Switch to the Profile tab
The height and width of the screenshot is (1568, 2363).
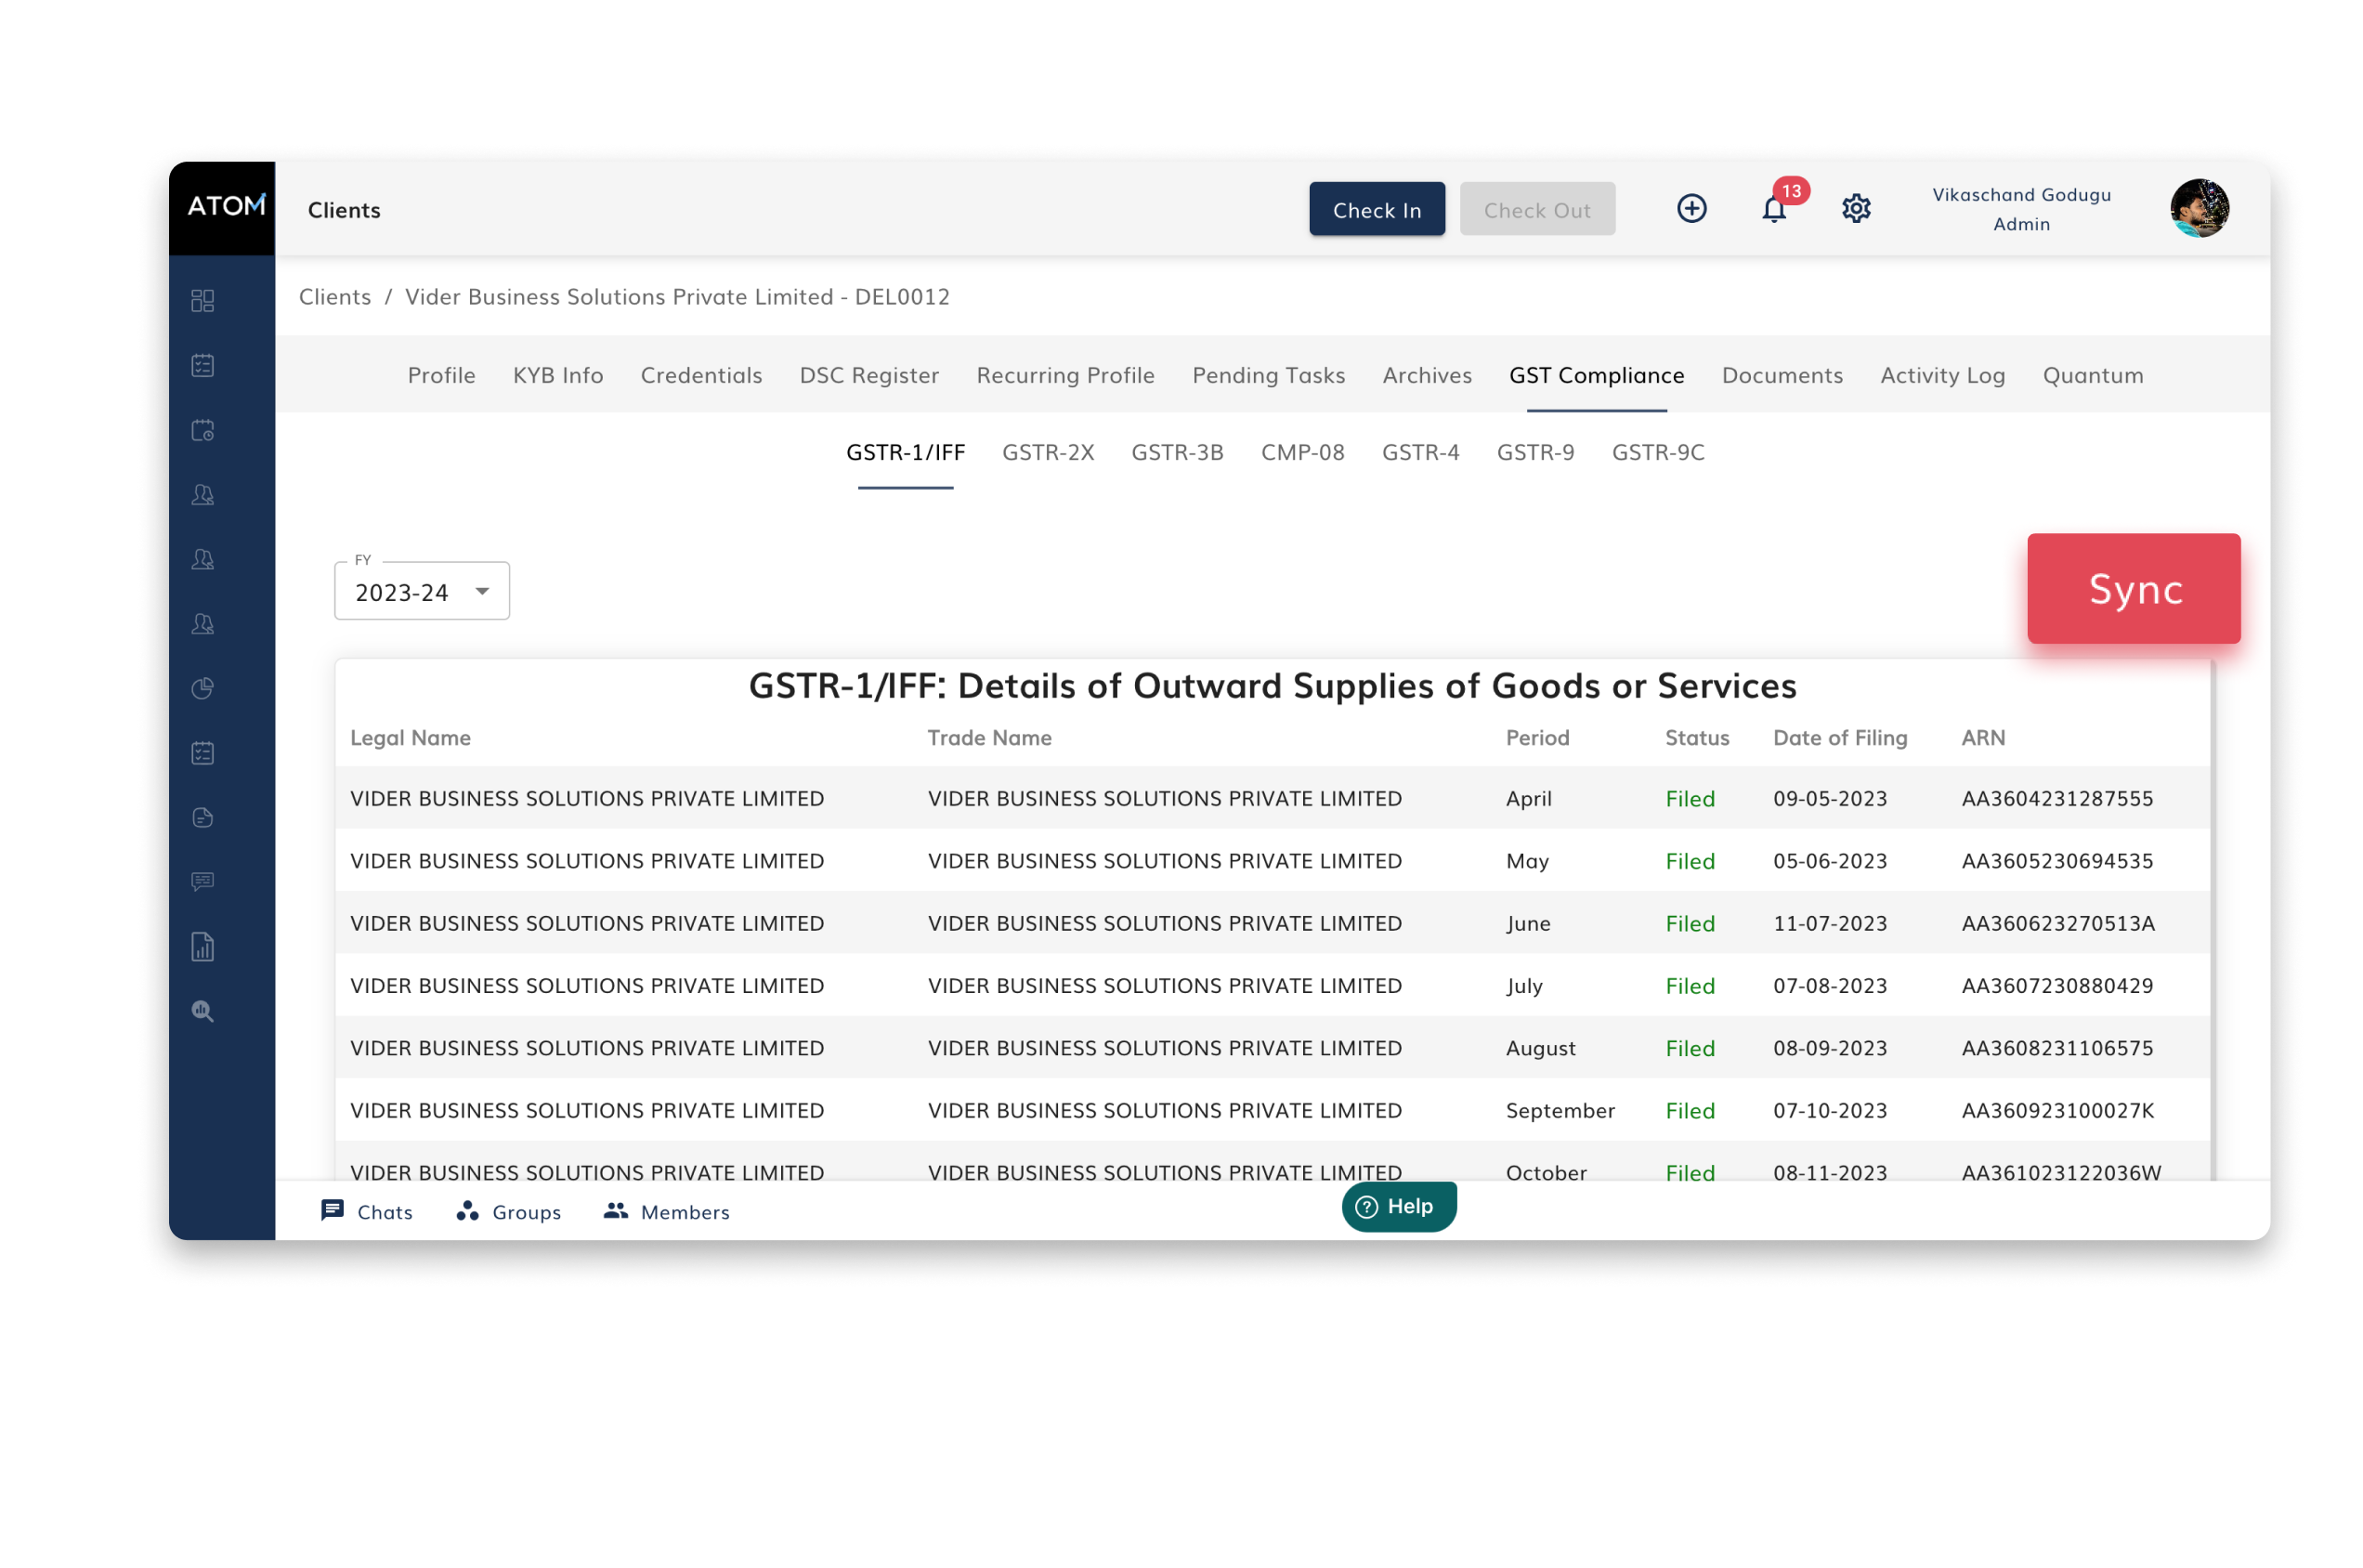442,376
